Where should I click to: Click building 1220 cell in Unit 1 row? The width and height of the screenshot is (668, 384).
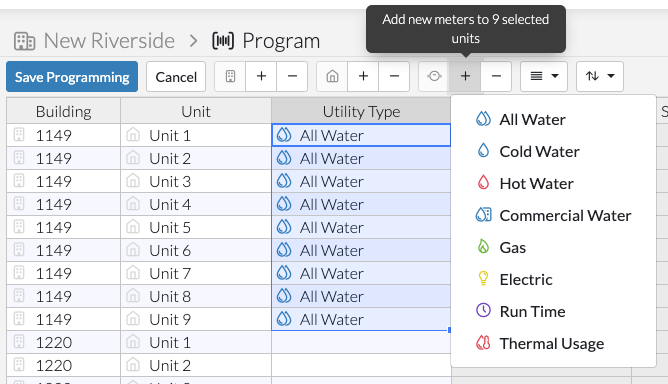[63, 342]
